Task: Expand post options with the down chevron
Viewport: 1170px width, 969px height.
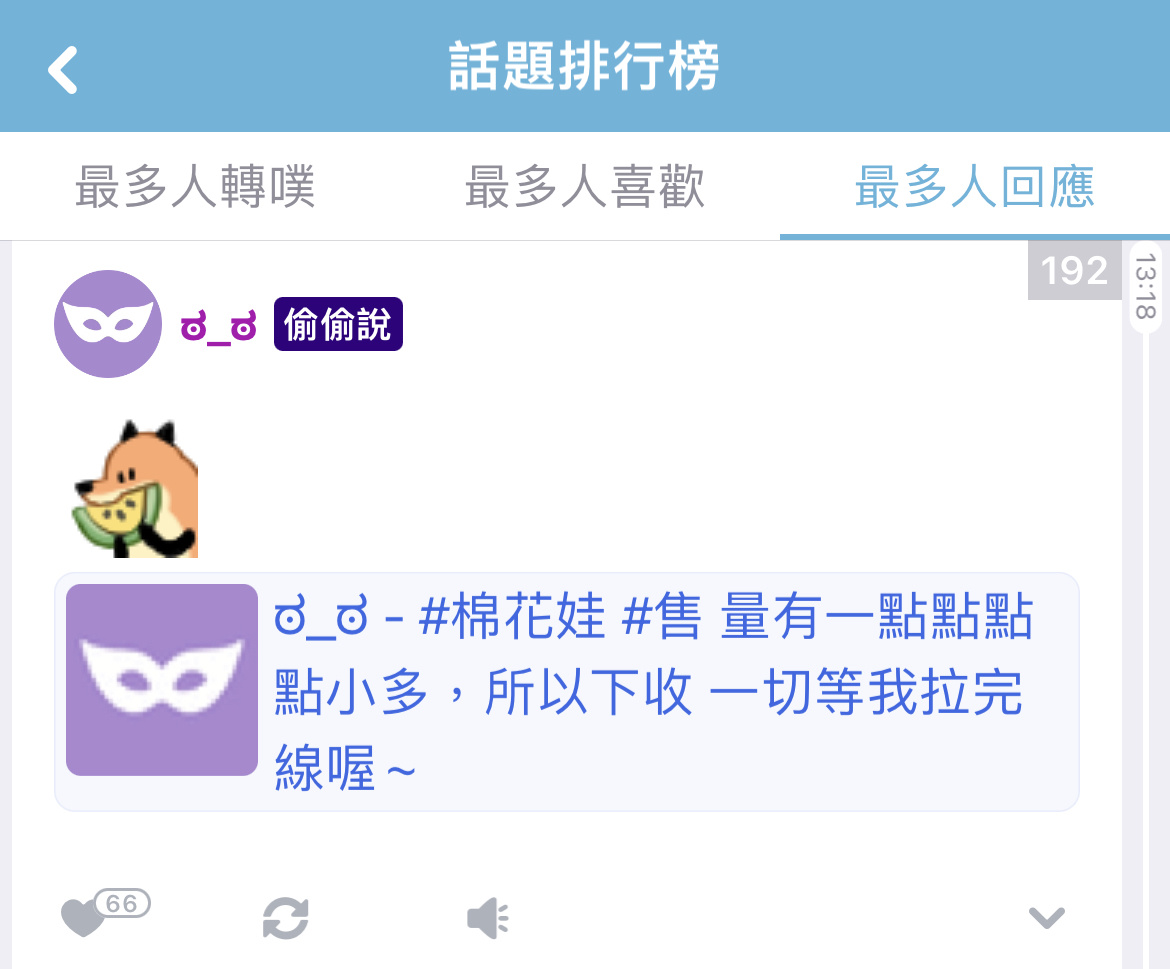Action: (x=1046, y=918)
